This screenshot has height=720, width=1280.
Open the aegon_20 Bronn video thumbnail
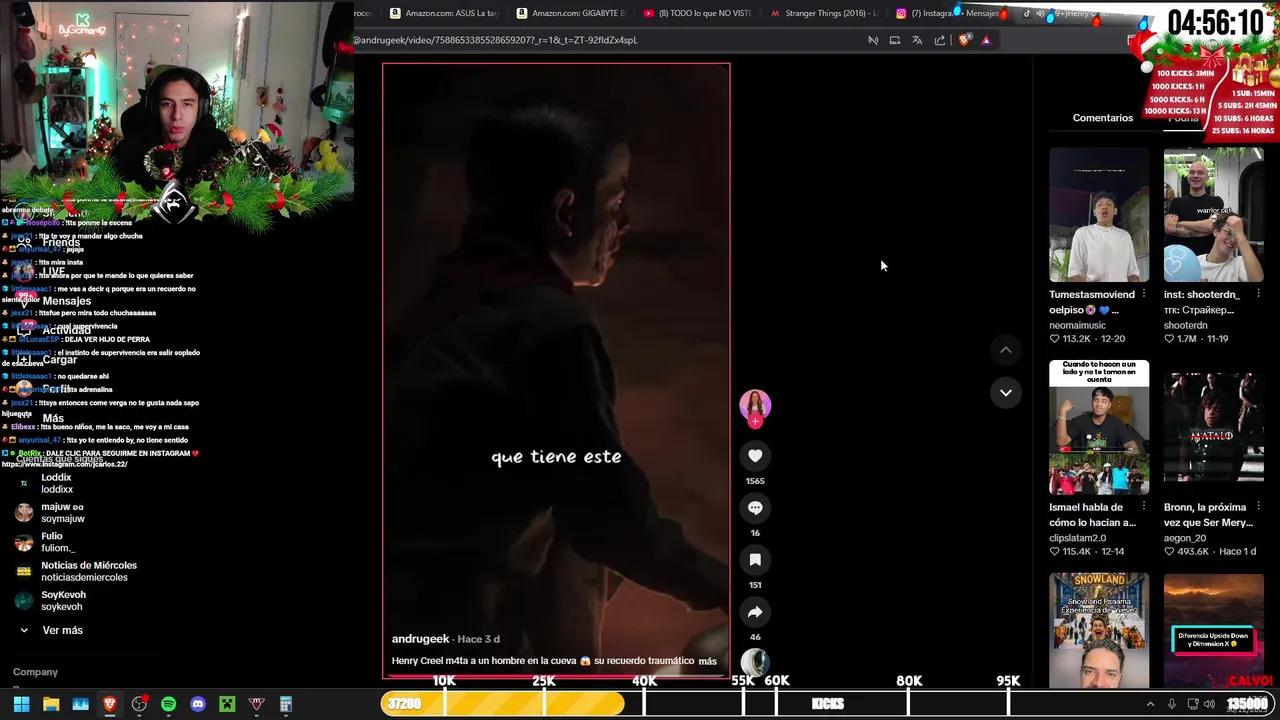(x=1213, y=427)
